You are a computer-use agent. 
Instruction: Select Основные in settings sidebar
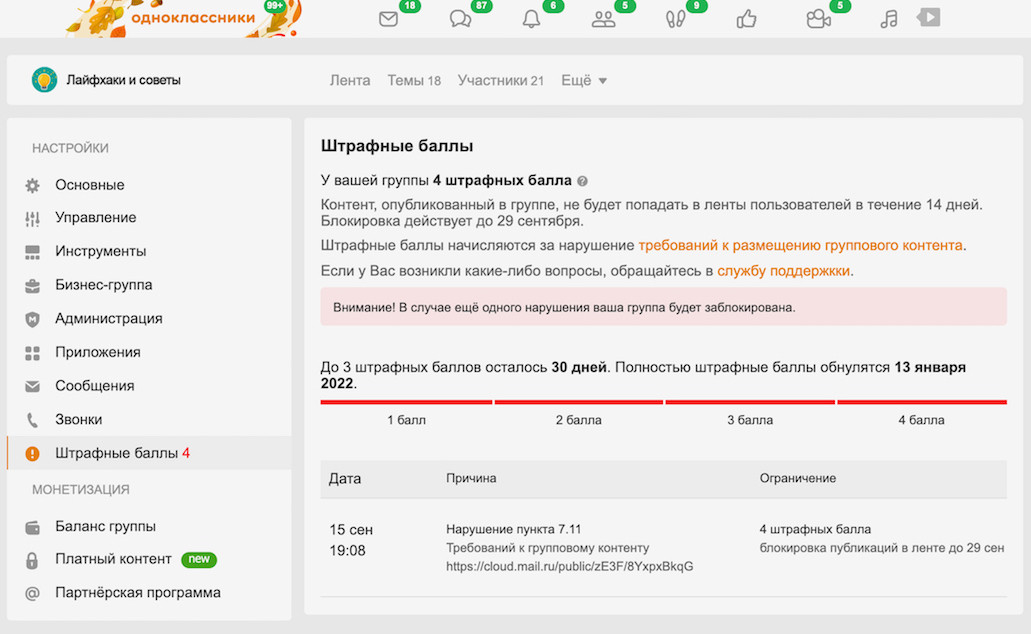pos(90,185)
